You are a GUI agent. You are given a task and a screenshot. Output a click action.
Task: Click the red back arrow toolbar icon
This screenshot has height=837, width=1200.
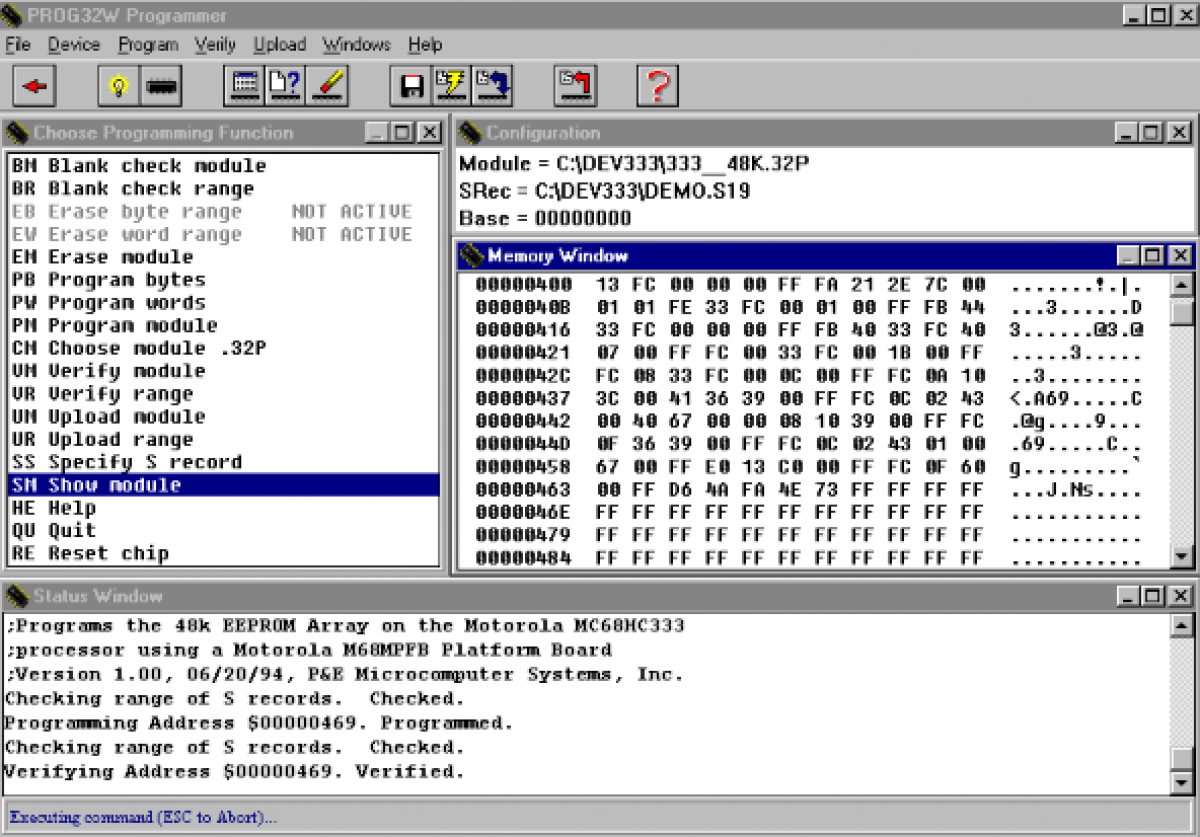[35, 86]
